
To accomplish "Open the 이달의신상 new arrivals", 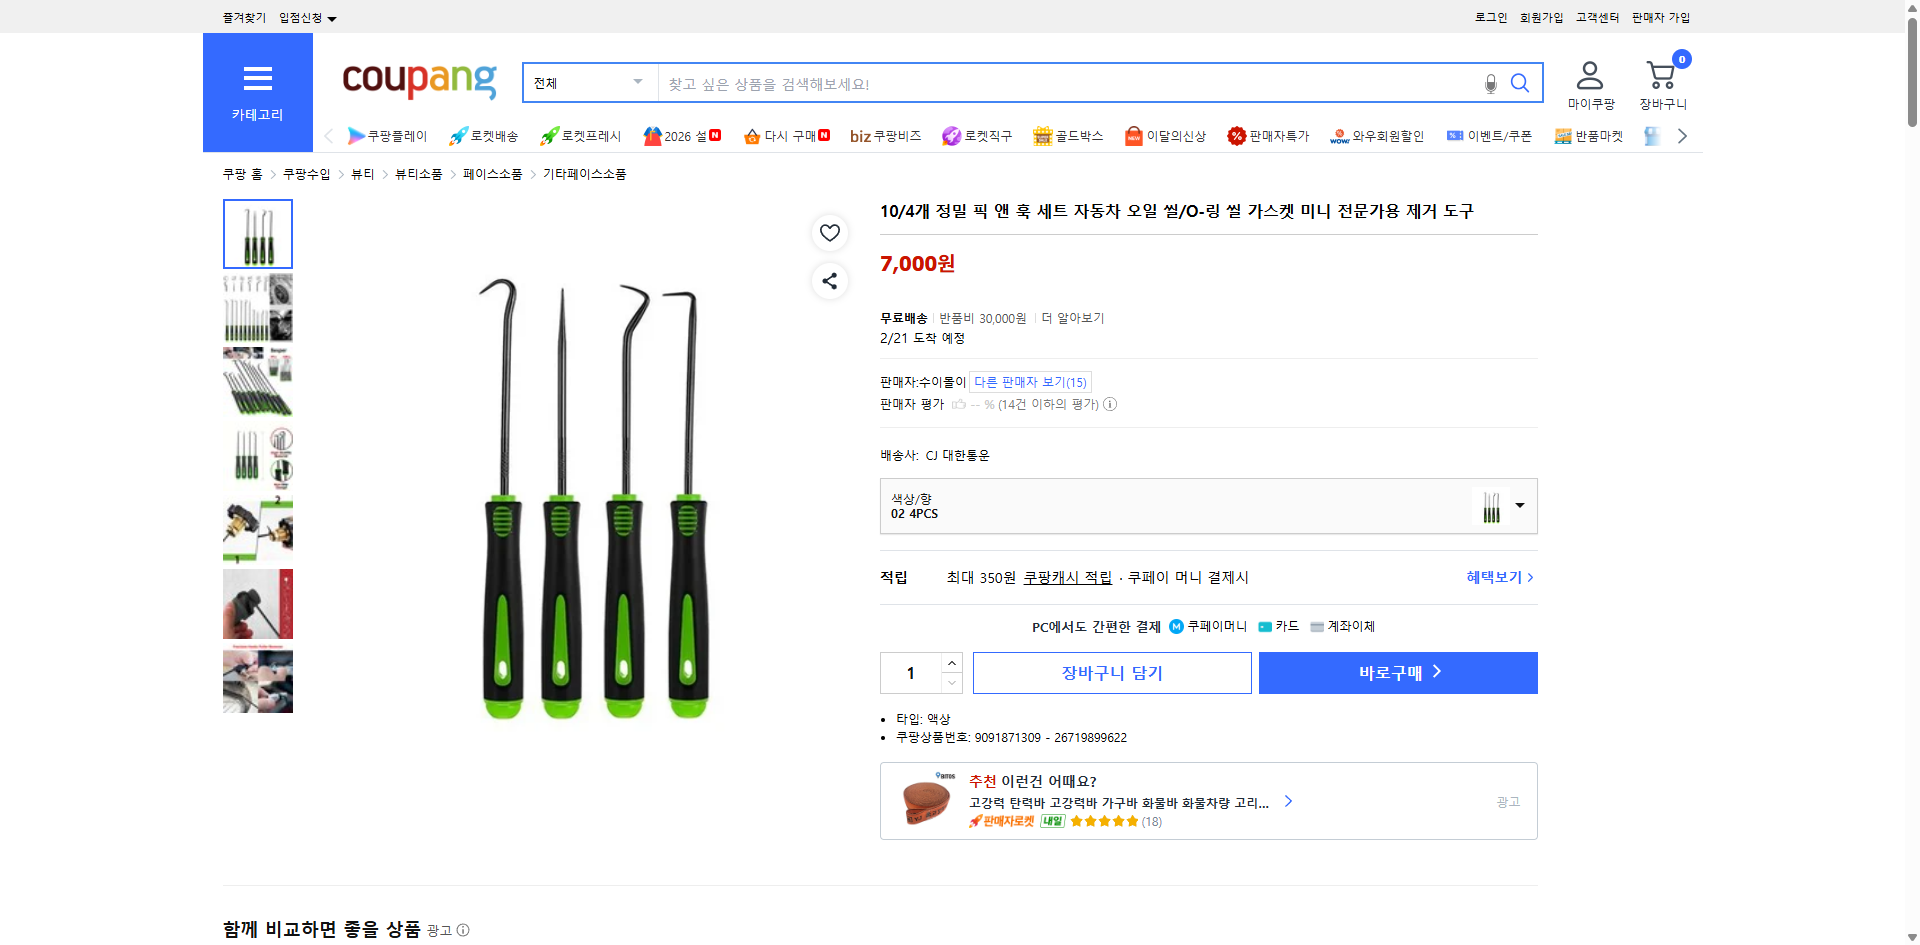I will pos(1164,136).
